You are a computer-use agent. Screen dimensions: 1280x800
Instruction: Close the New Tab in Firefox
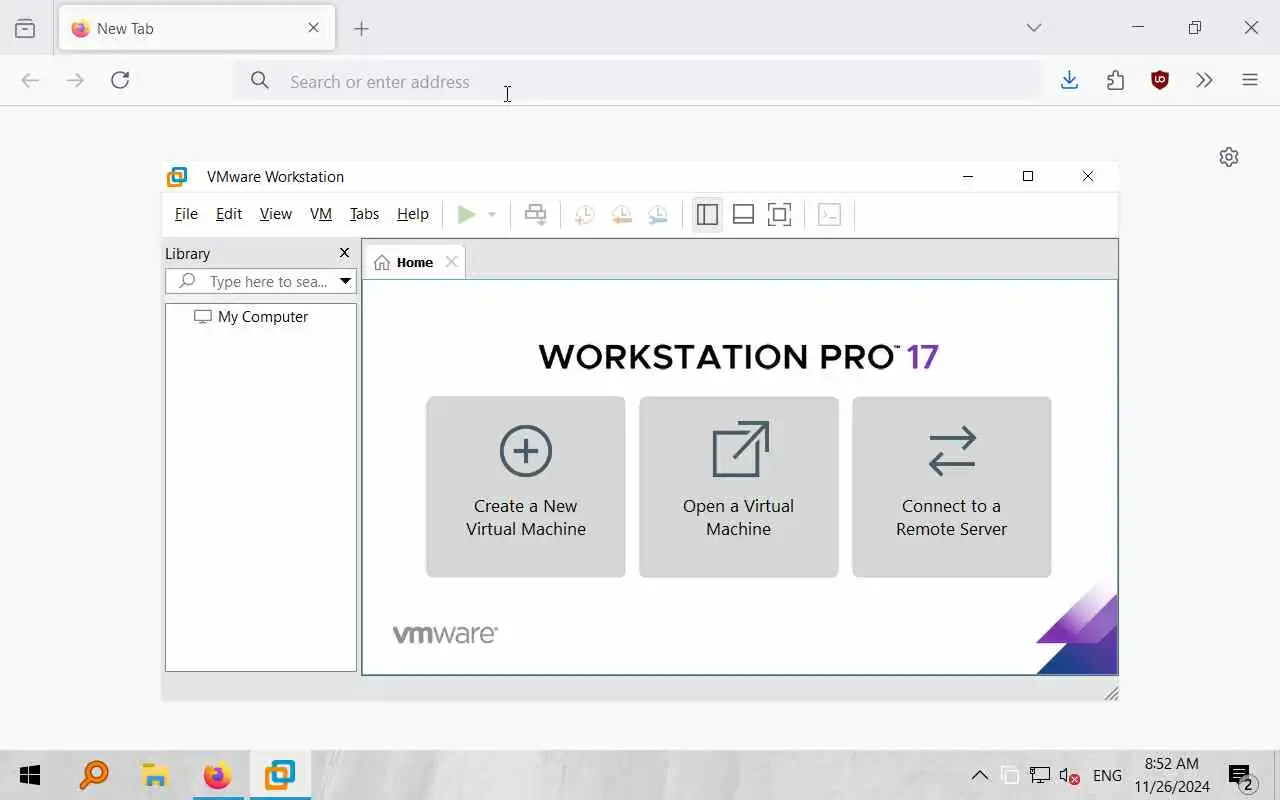pos(314,28)
